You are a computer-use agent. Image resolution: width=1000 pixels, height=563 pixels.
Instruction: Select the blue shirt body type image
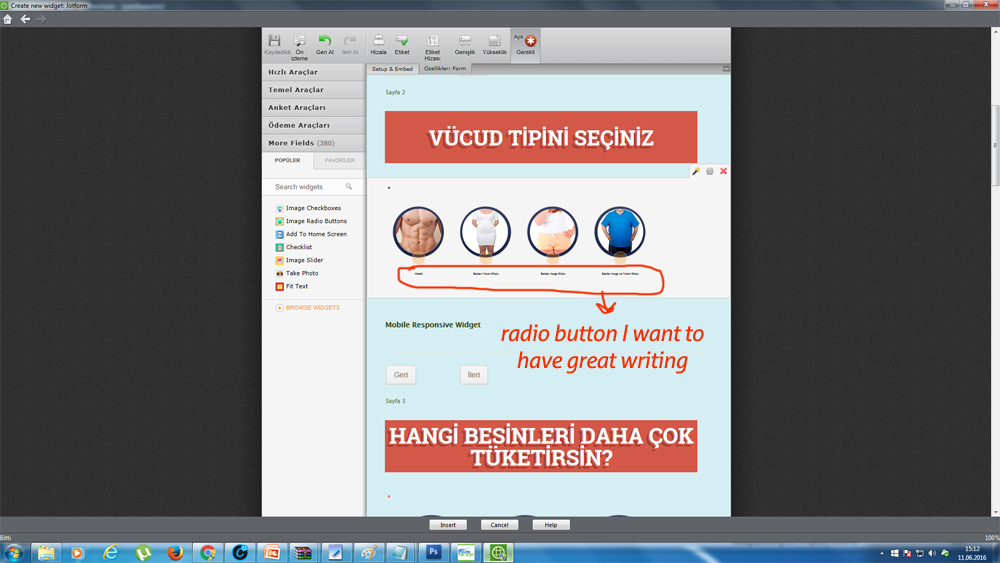click(619, 232)
